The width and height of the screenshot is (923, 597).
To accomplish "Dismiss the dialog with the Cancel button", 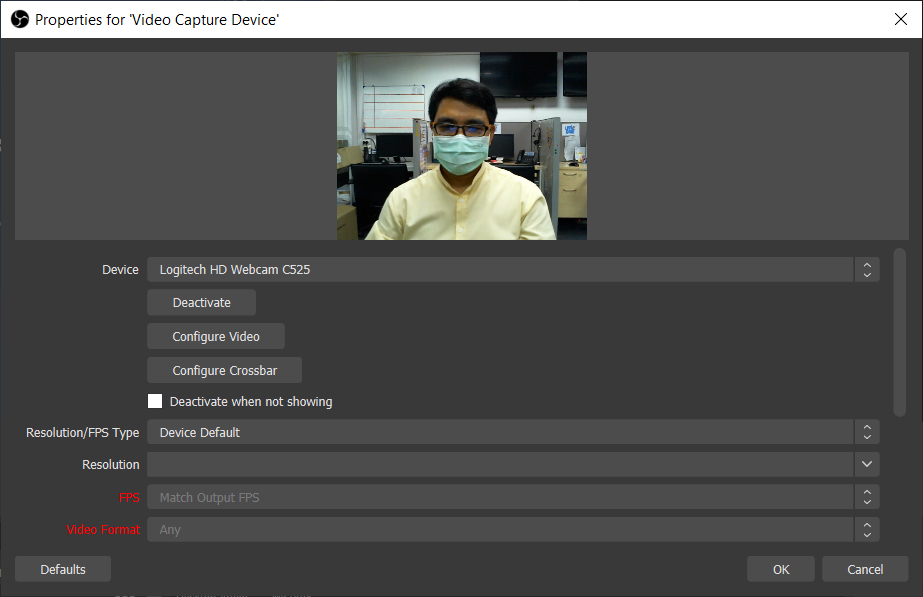I will point(864,568).
